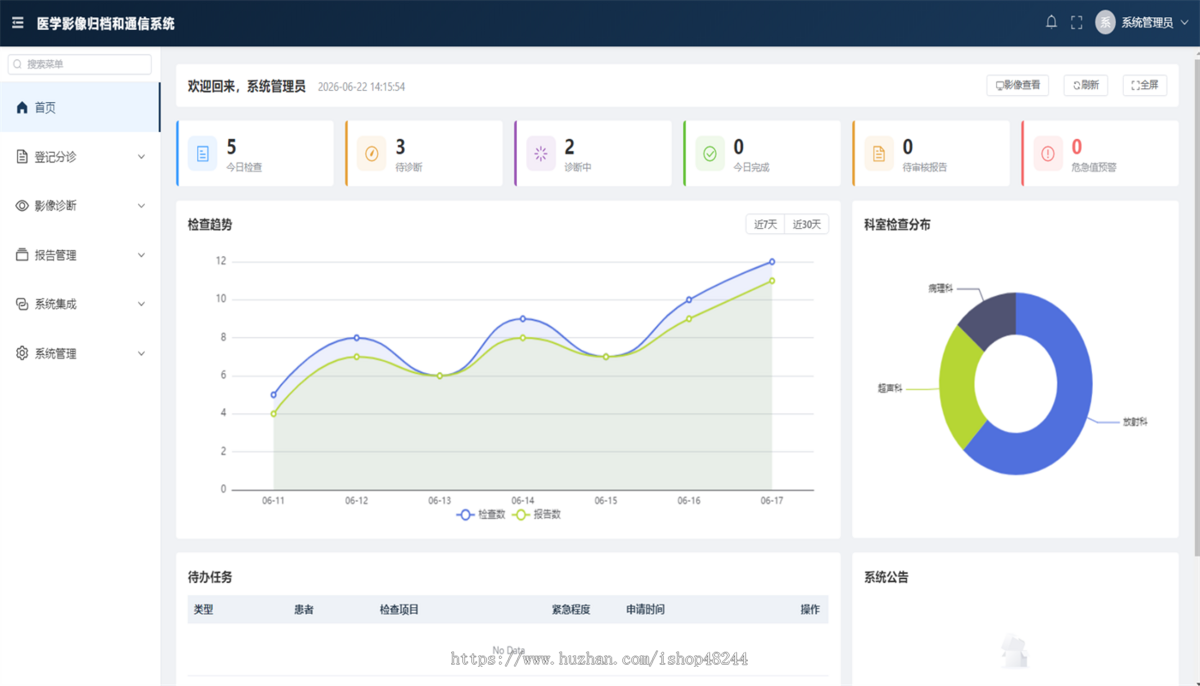Focus the 搜索菜单 search field
The image size is (1200, 686).
coord(80,64)
